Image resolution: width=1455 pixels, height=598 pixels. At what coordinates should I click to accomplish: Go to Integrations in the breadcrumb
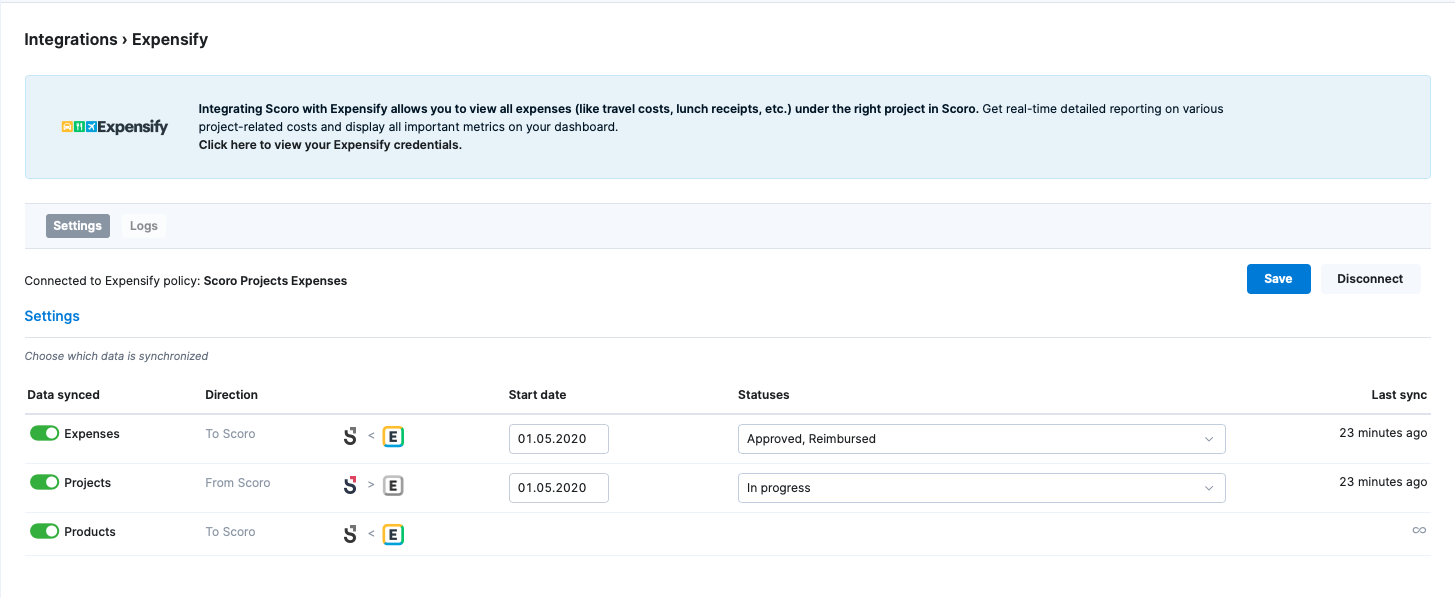[x=71, y=40]
